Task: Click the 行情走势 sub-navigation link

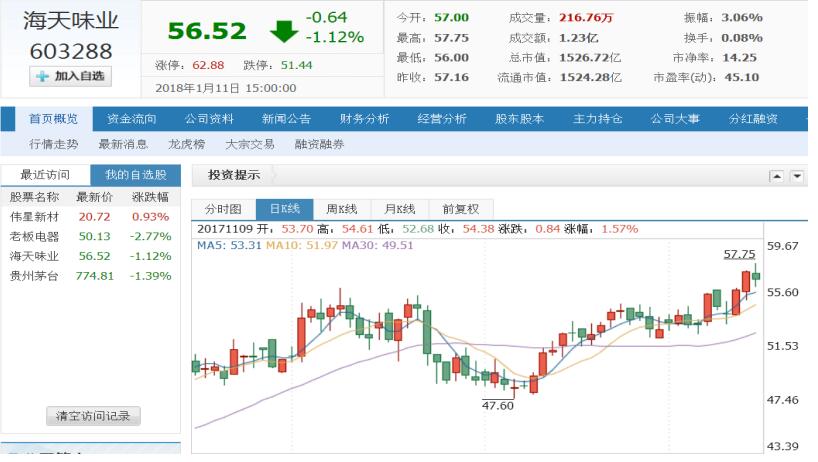Action: 54,144
